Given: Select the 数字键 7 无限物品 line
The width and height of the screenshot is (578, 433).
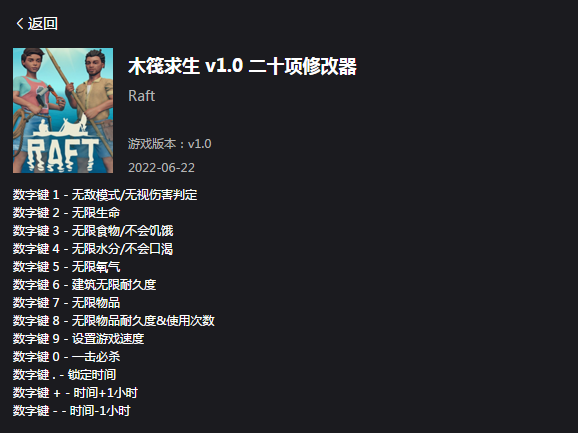Looking at the screenshot, I should (66, 303).
